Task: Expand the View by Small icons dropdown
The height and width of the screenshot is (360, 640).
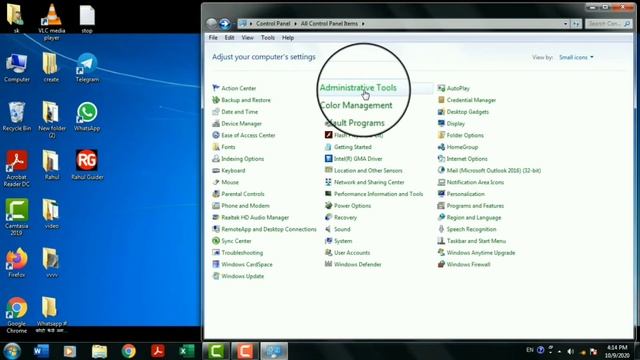Action: click(x=576, y=58)
